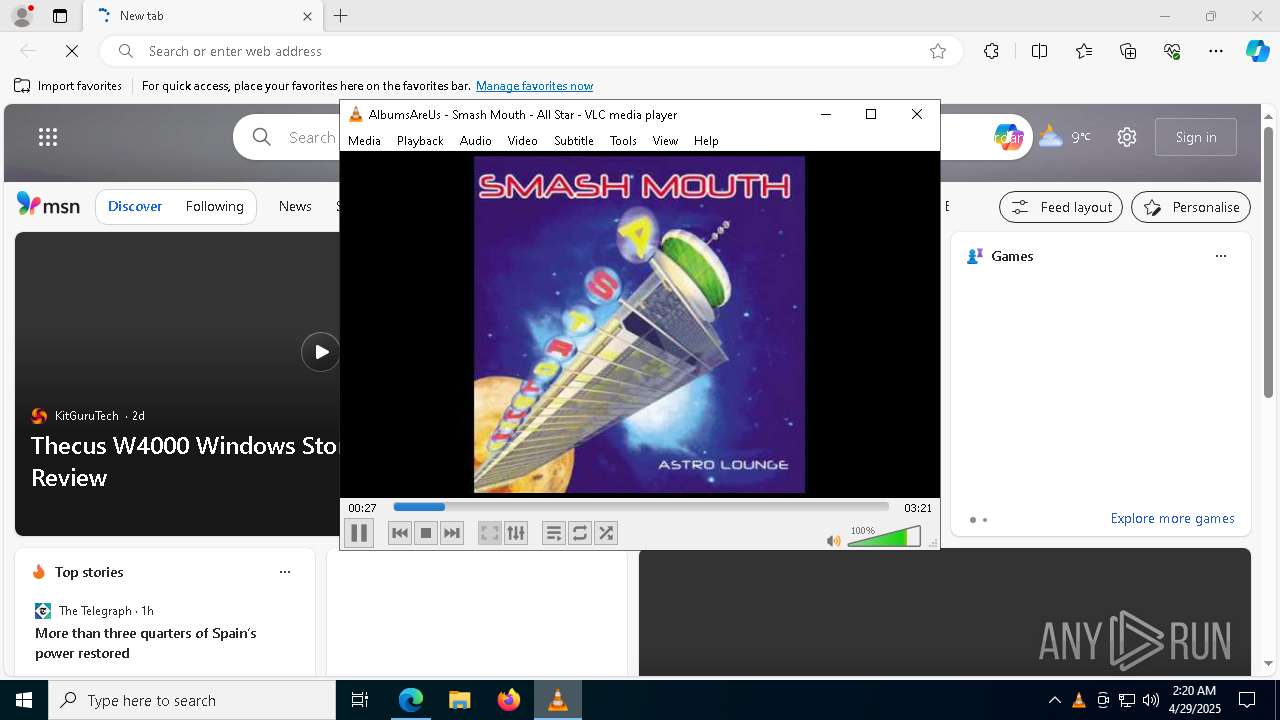Show VLC extended settings
1280x720 pixels.
coord(516,533)
